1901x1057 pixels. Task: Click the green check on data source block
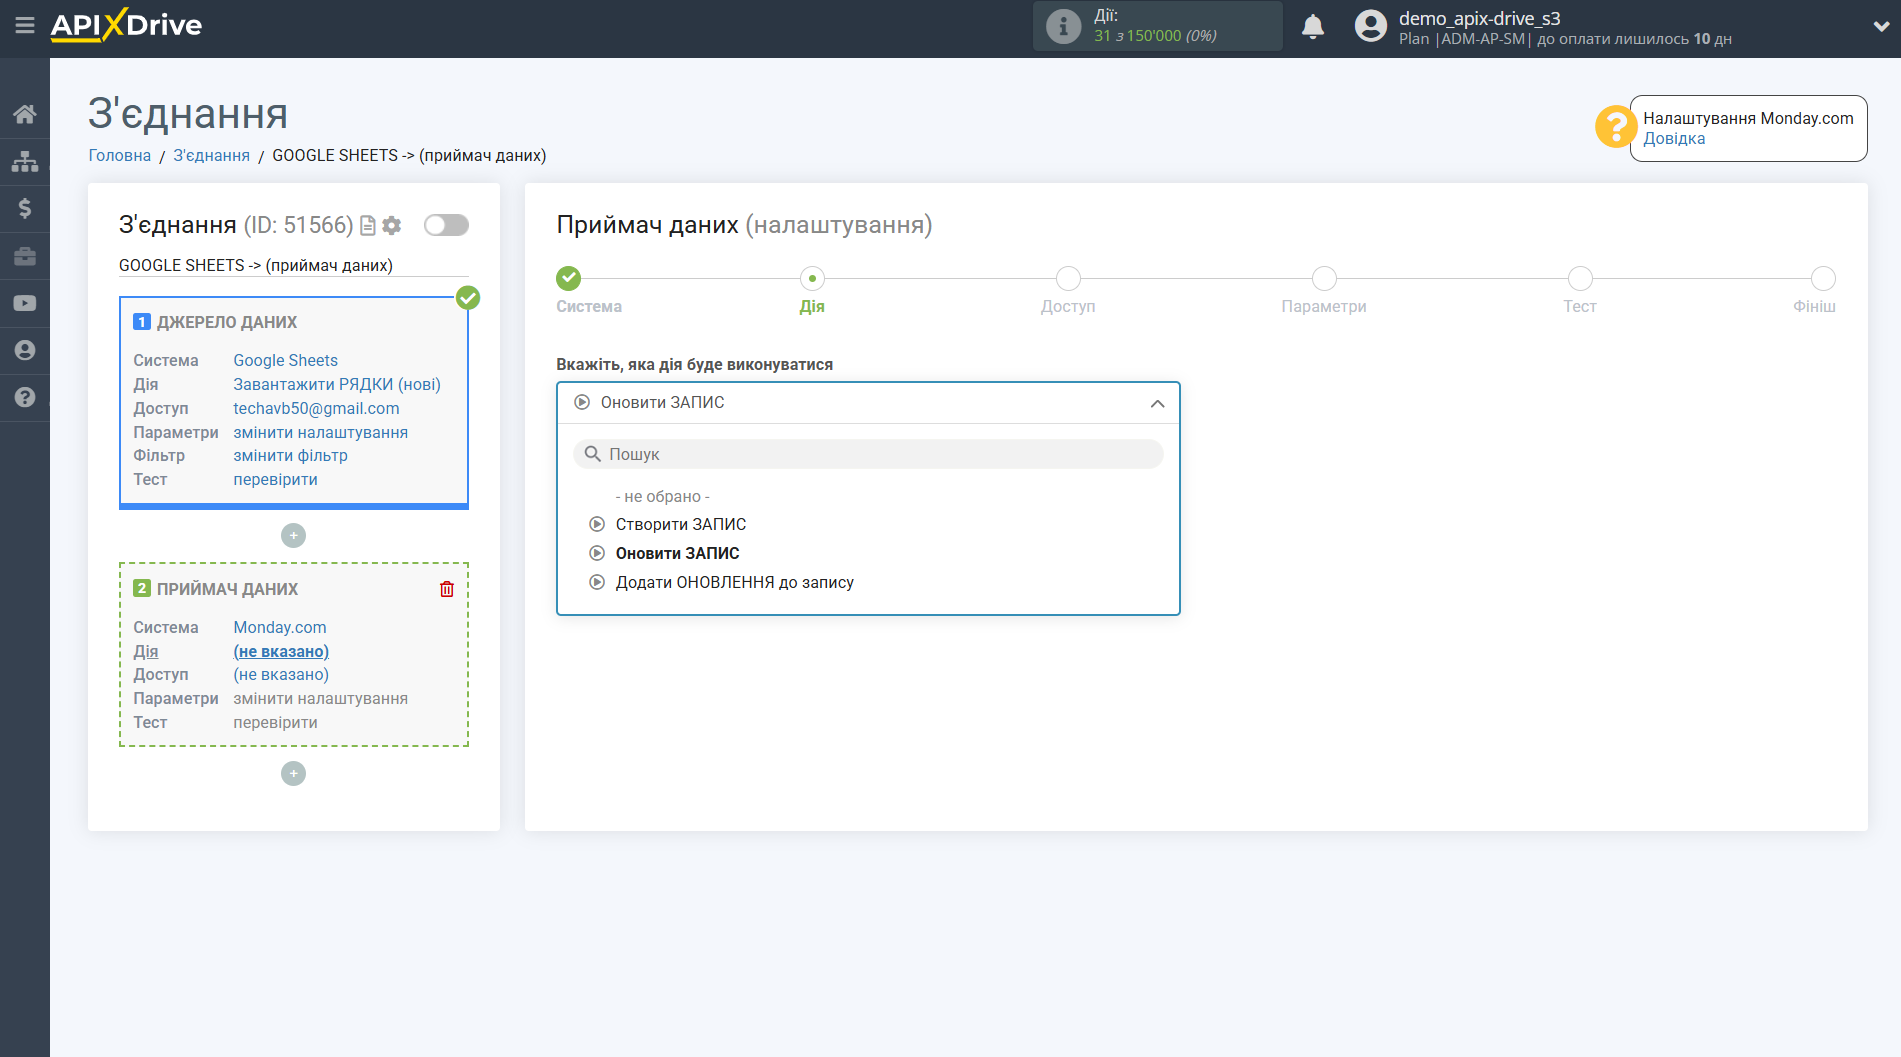(x=468, y=298)
